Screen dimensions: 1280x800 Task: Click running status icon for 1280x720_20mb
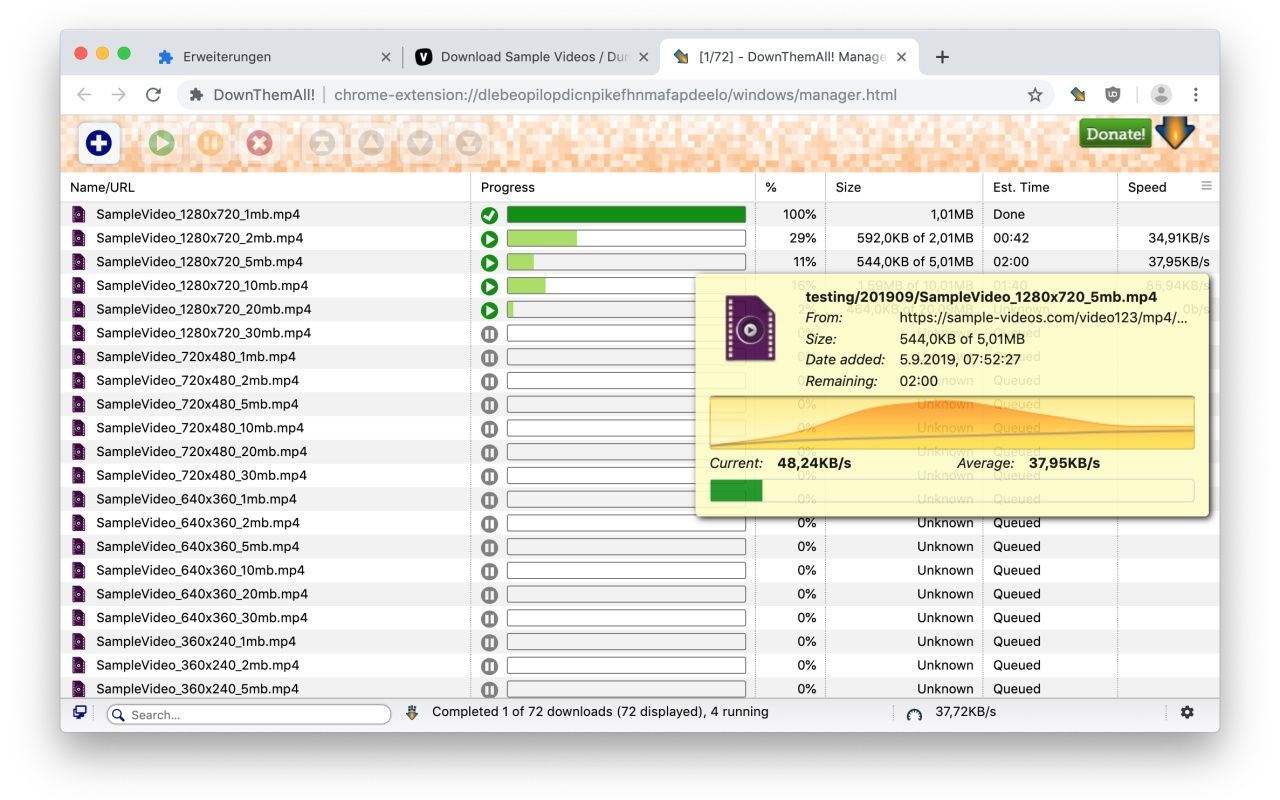[489, 310]
